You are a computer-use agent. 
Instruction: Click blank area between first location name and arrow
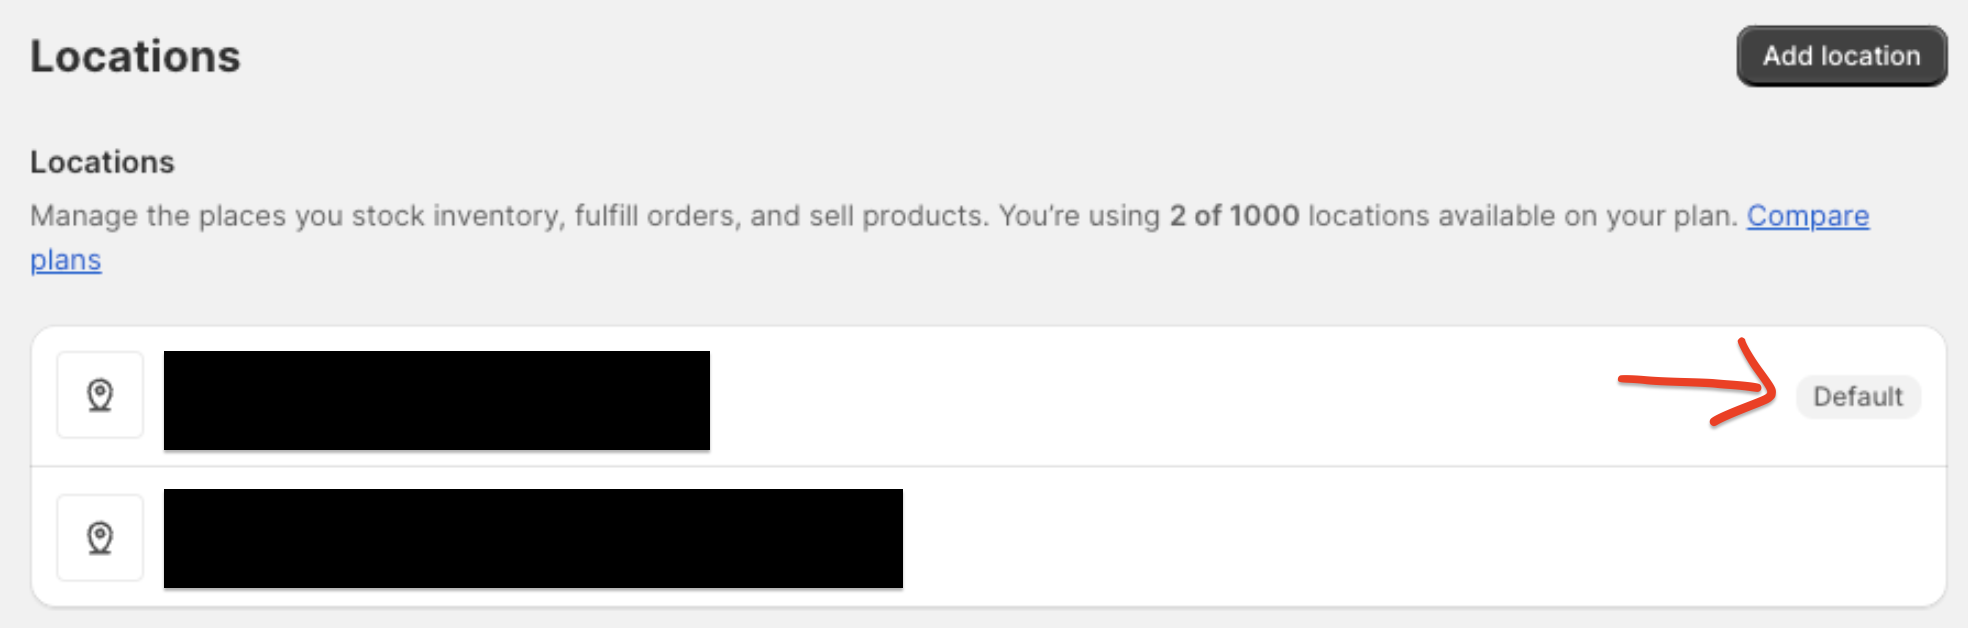[x=1150, y=397]
